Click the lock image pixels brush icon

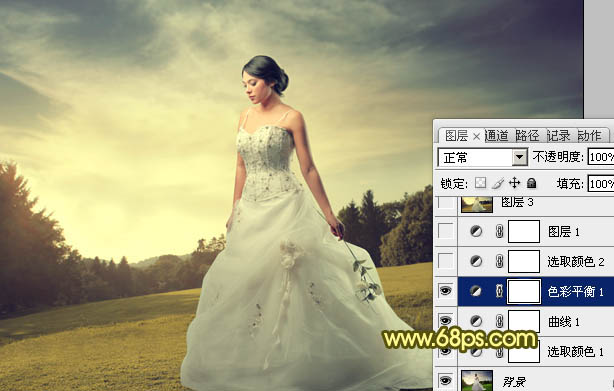(498, 183)
